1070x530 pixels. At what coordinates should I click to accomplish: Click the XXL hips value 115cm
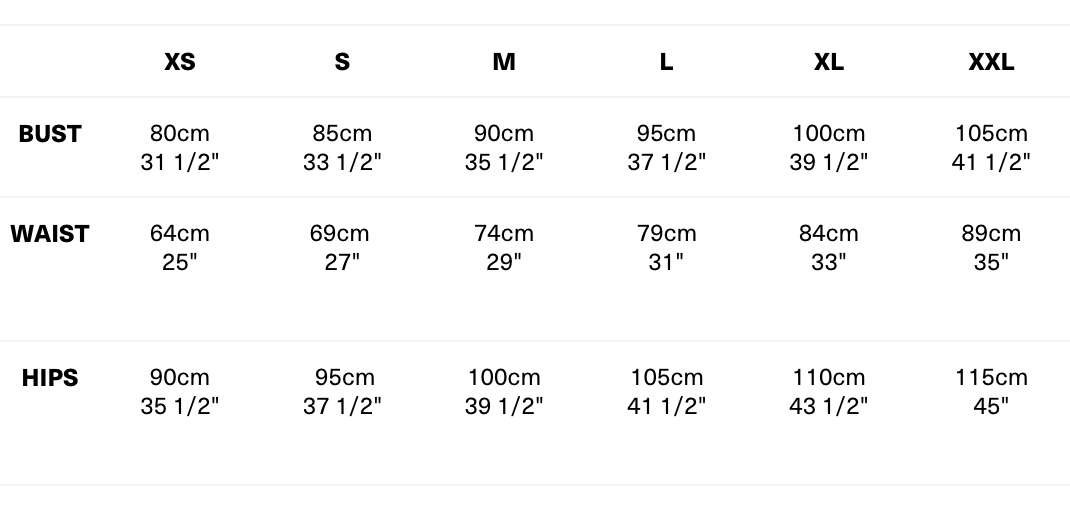click(991, 378)
